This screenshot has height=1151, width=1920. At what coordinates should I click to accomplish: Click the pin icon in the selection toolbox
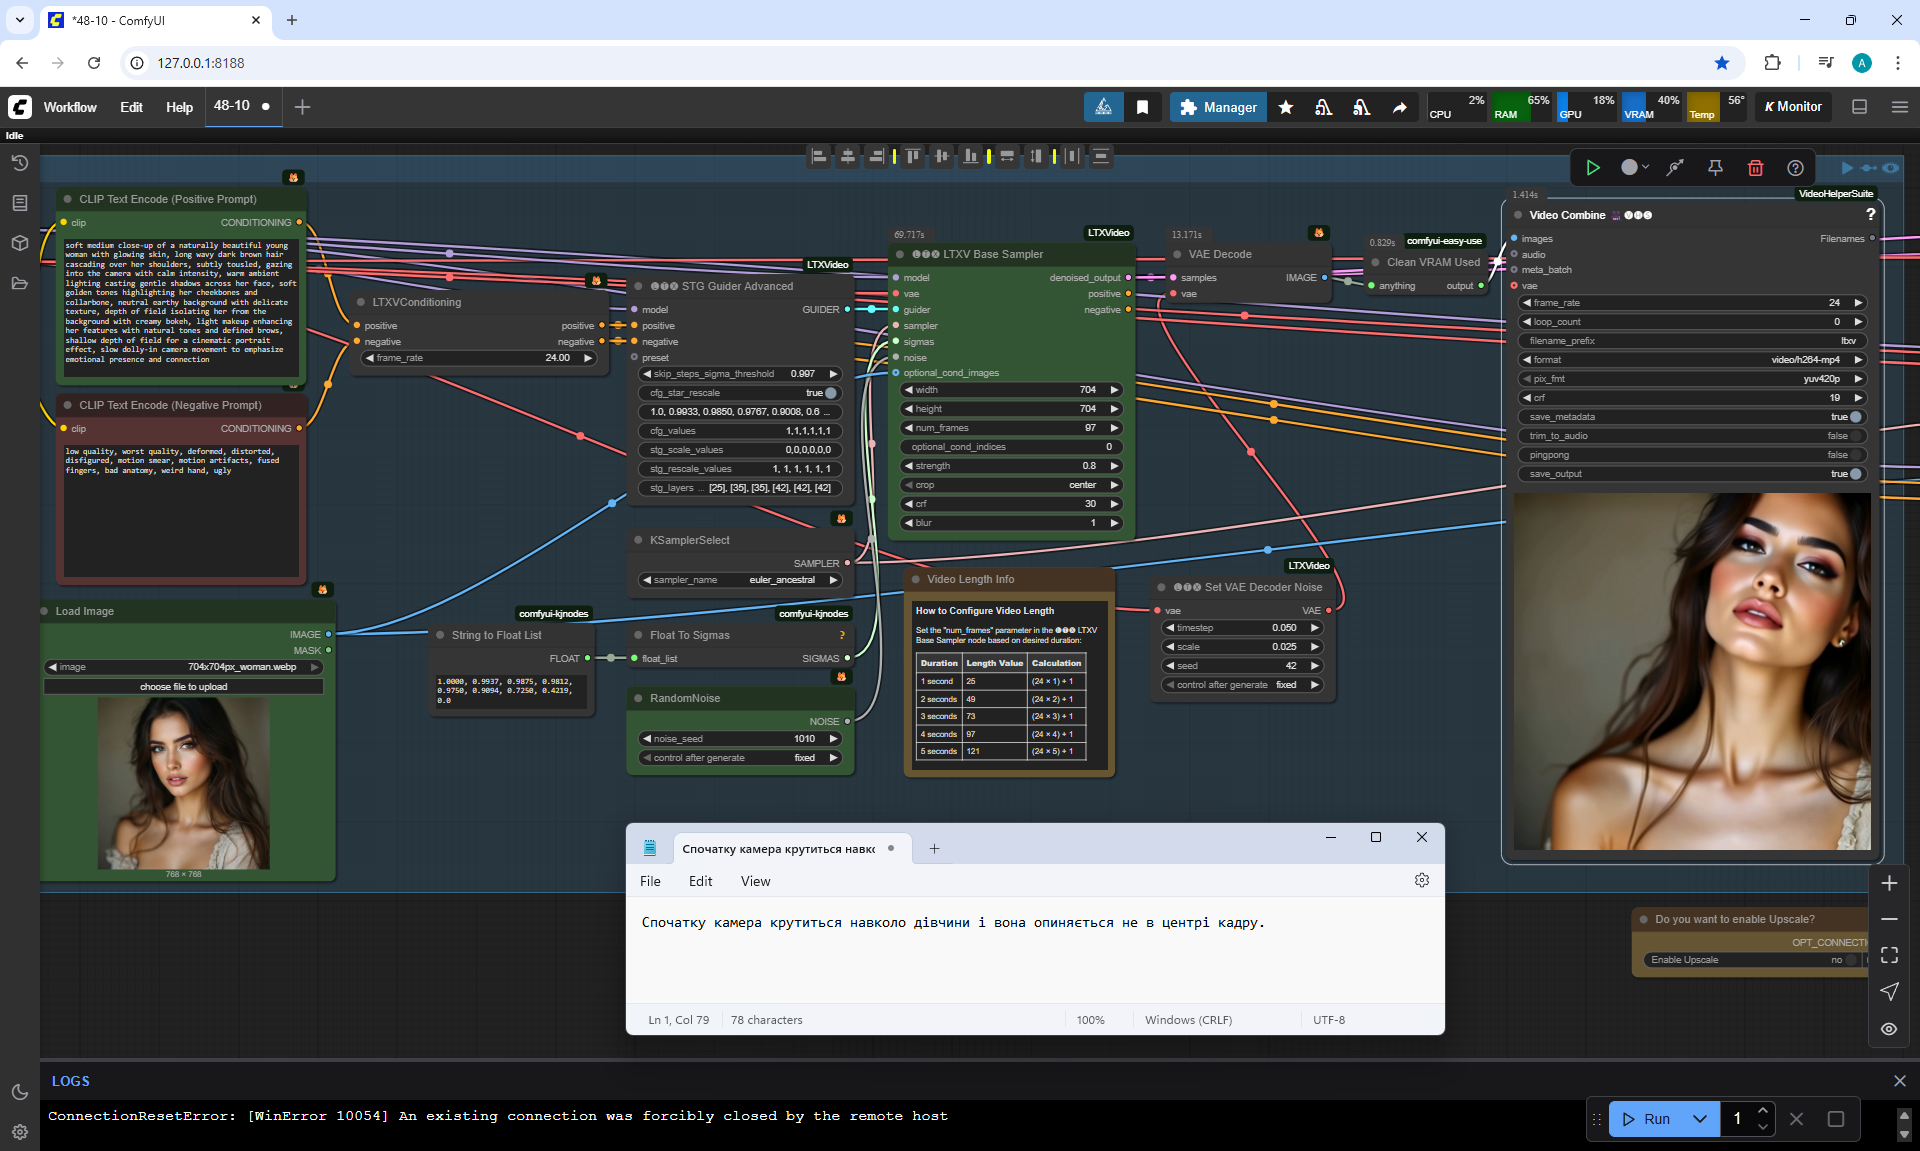point(1715,168)
